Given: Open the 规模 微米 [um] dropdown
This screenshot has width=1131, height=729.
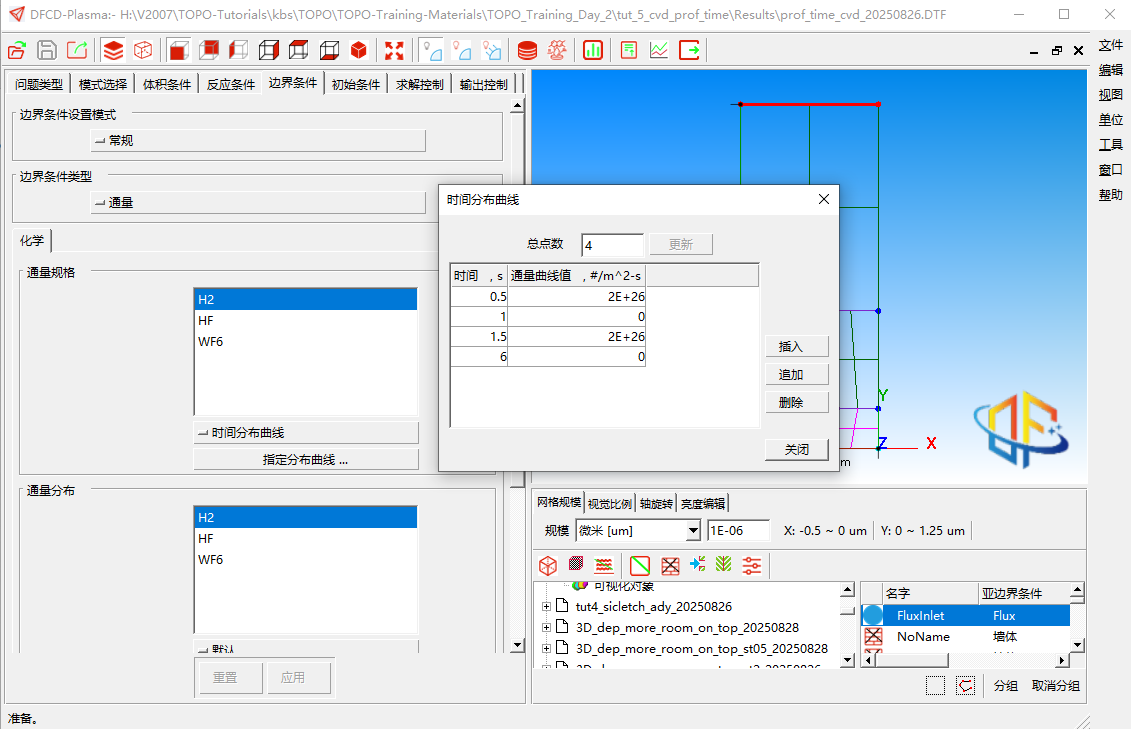Looking at the screenshot, I should pyautogui.click(x=693, y=531).
